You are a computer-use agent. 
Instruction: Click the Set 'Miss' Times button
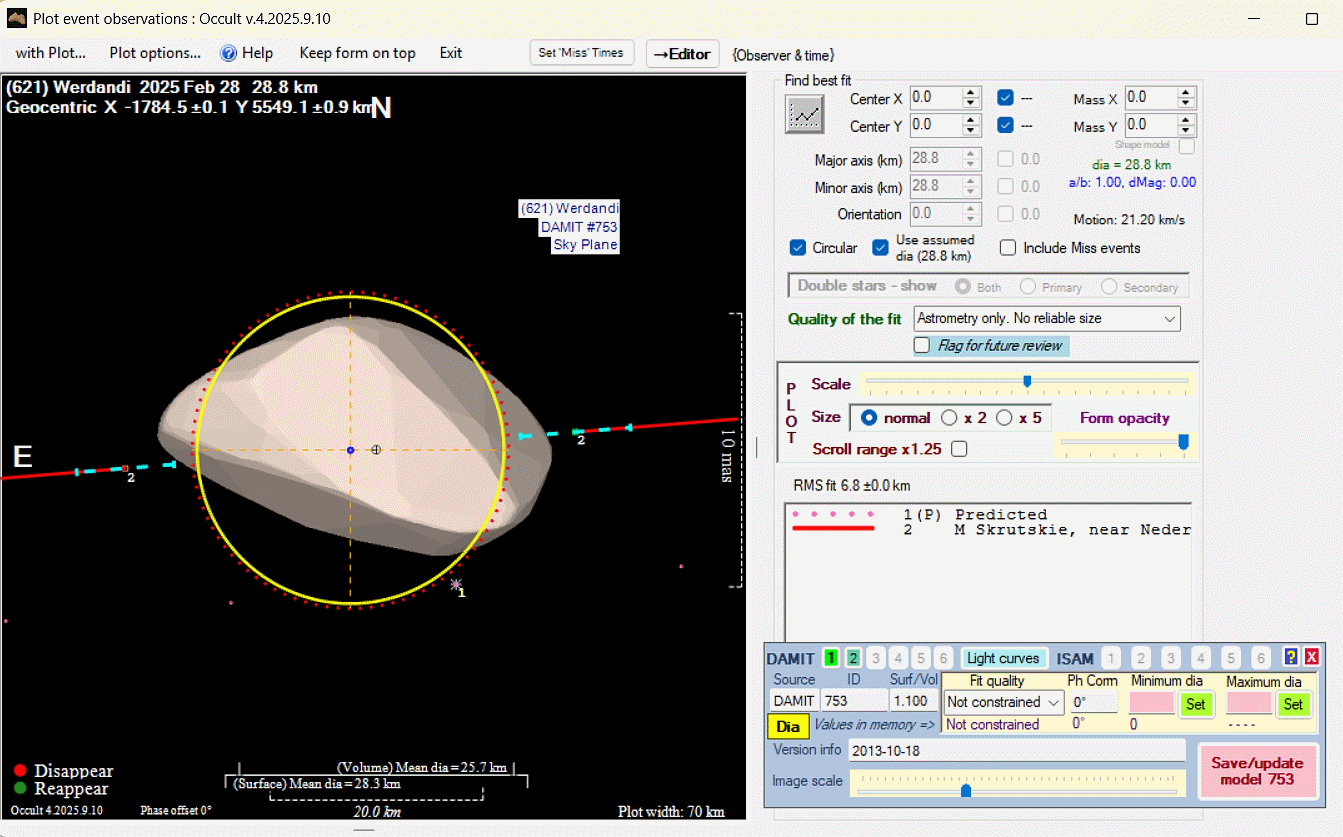pos(581,53)
